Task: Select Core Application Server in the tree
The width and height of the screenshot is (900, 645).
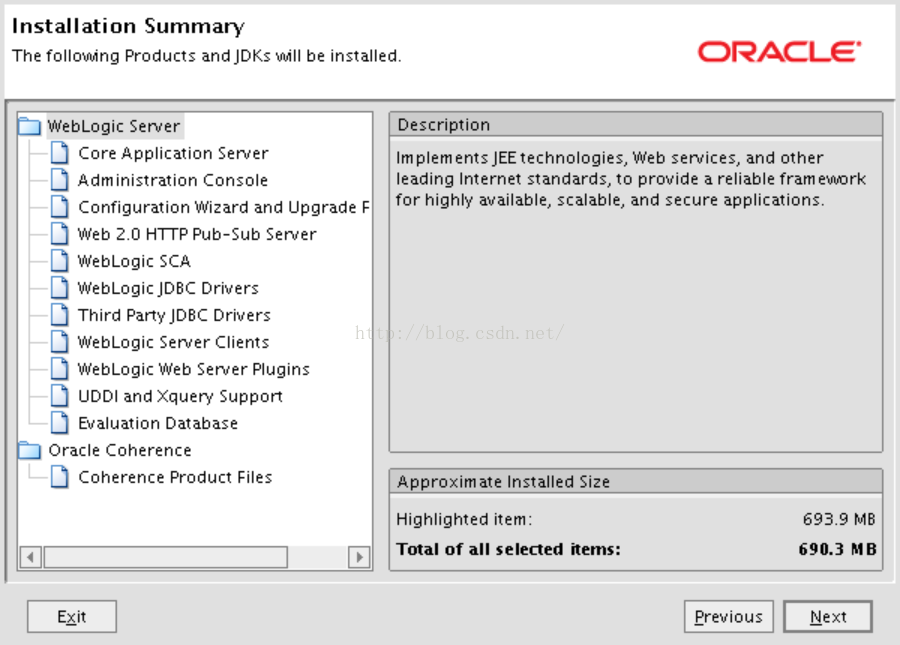Action: pyautogui.click(x=173, y=153)
